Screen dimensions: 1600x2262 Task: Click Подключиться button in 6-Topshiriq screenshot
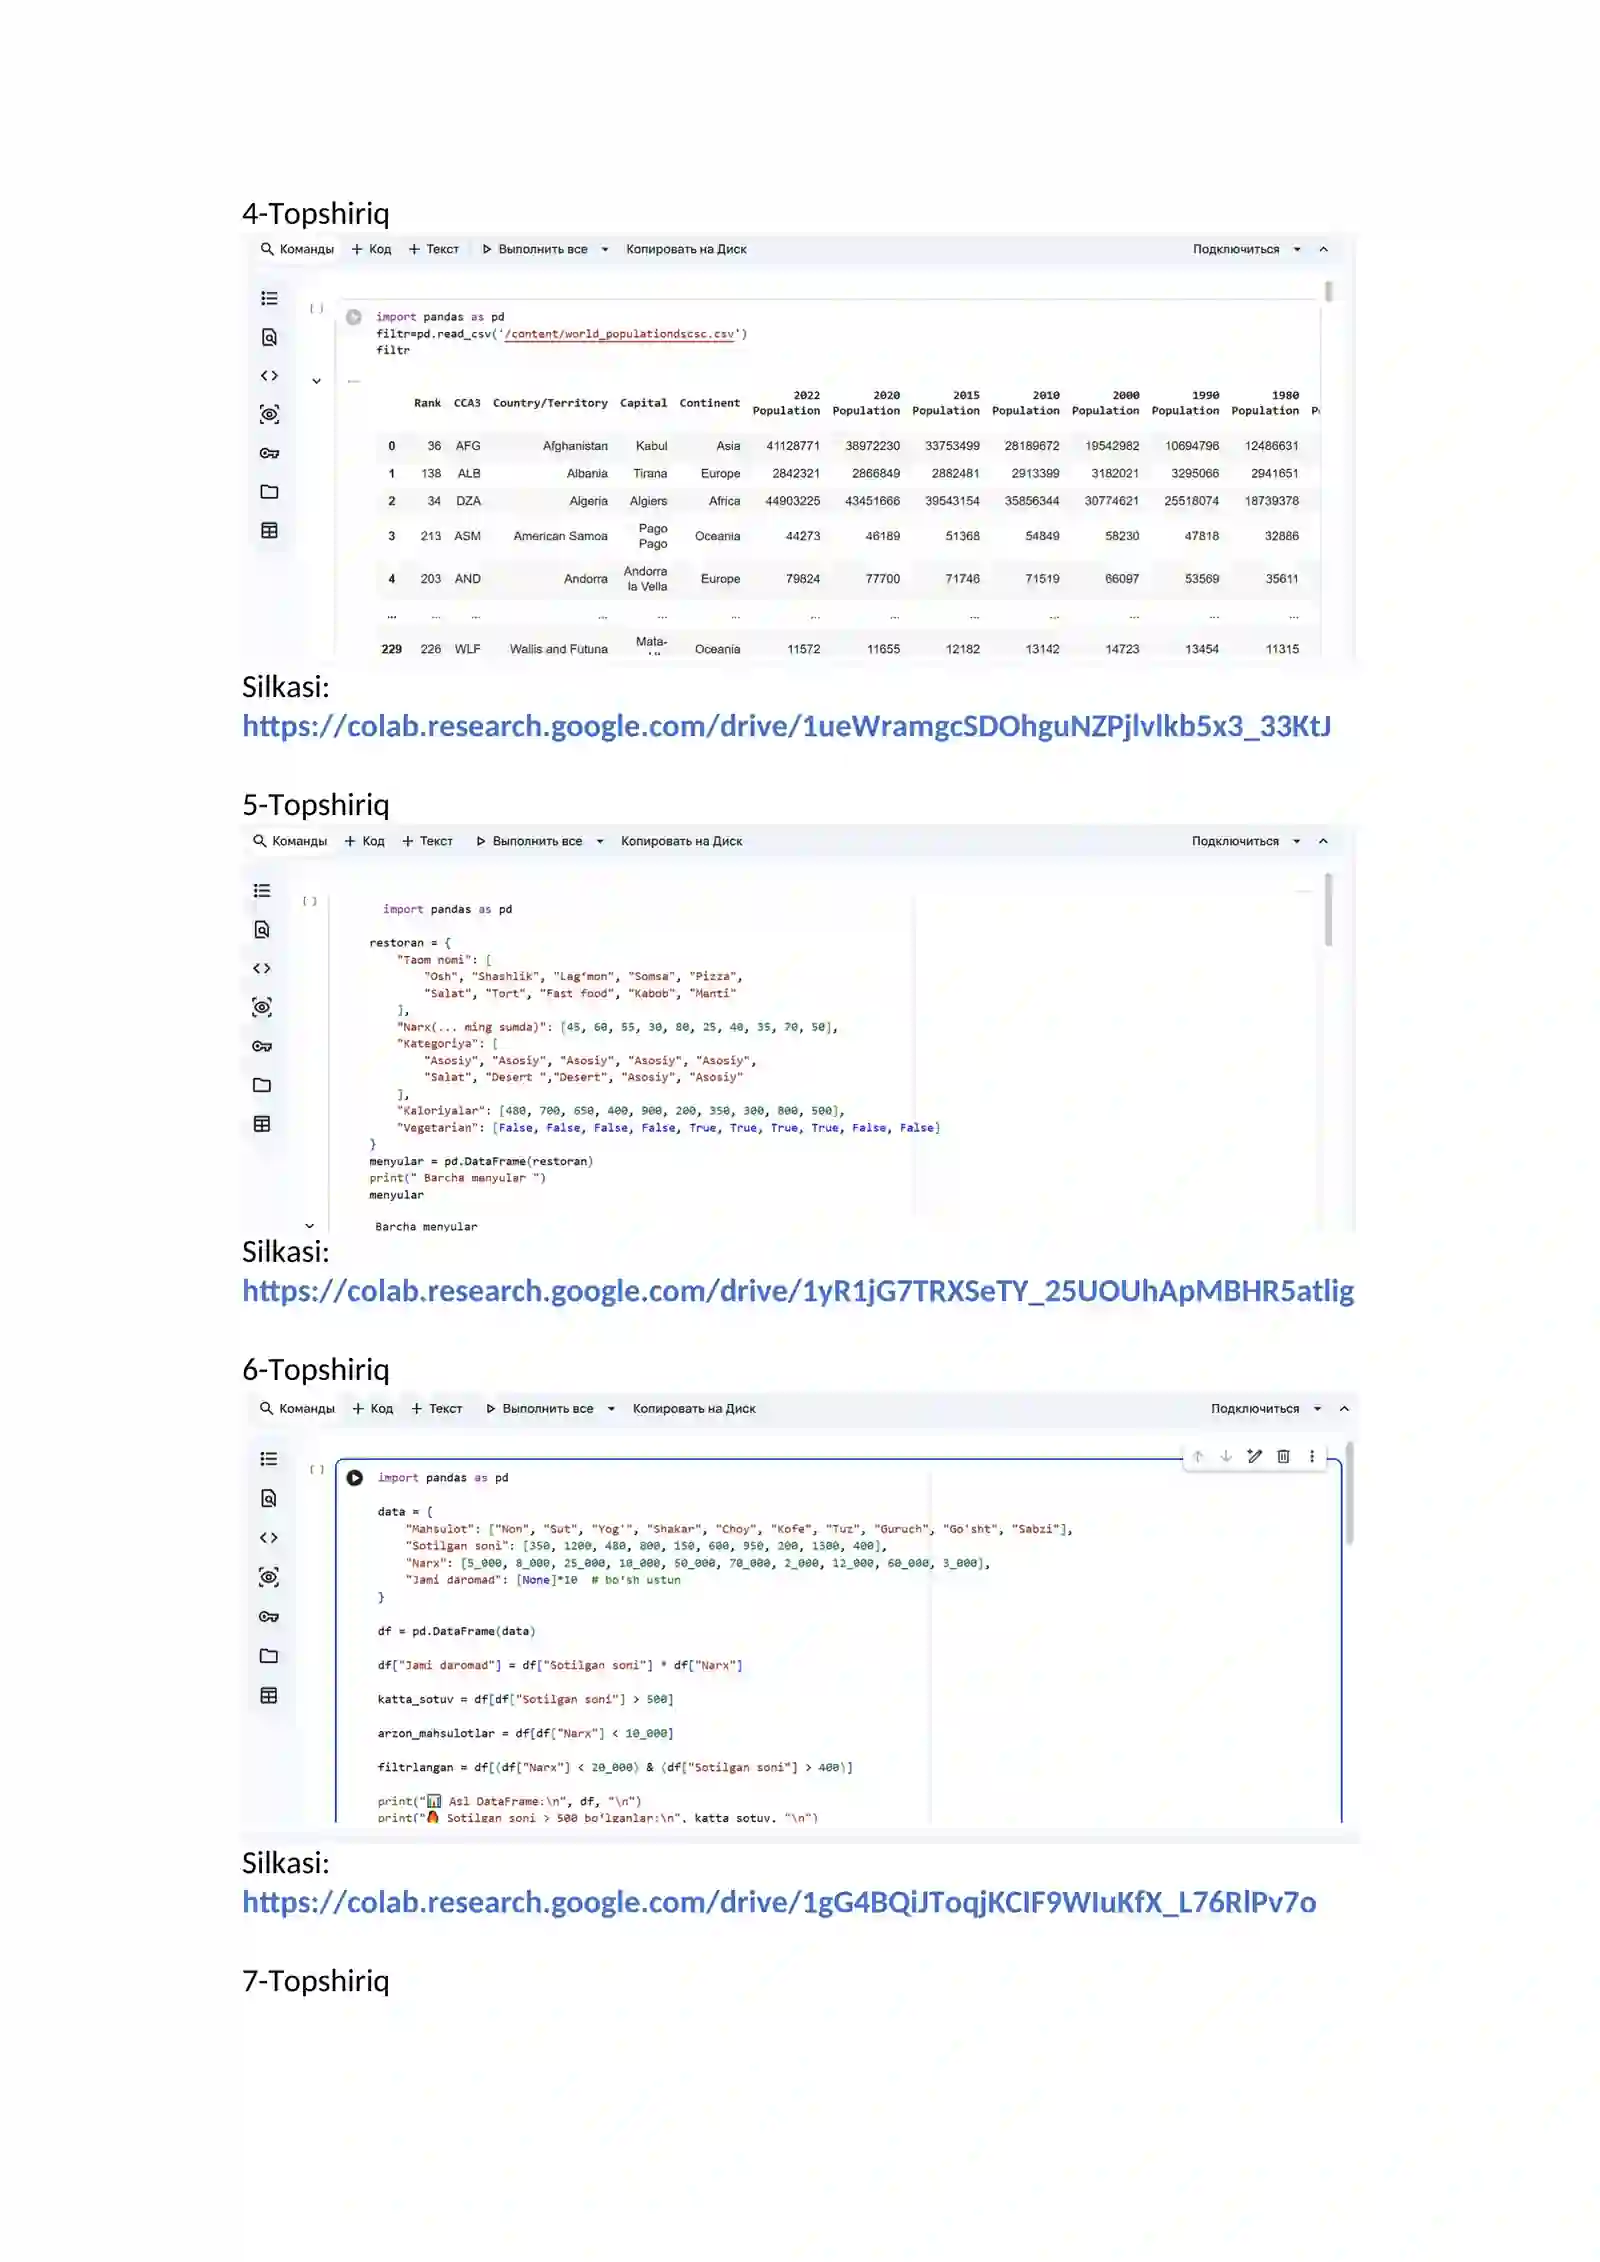pyautogui.click(x=1255, y=1409)
